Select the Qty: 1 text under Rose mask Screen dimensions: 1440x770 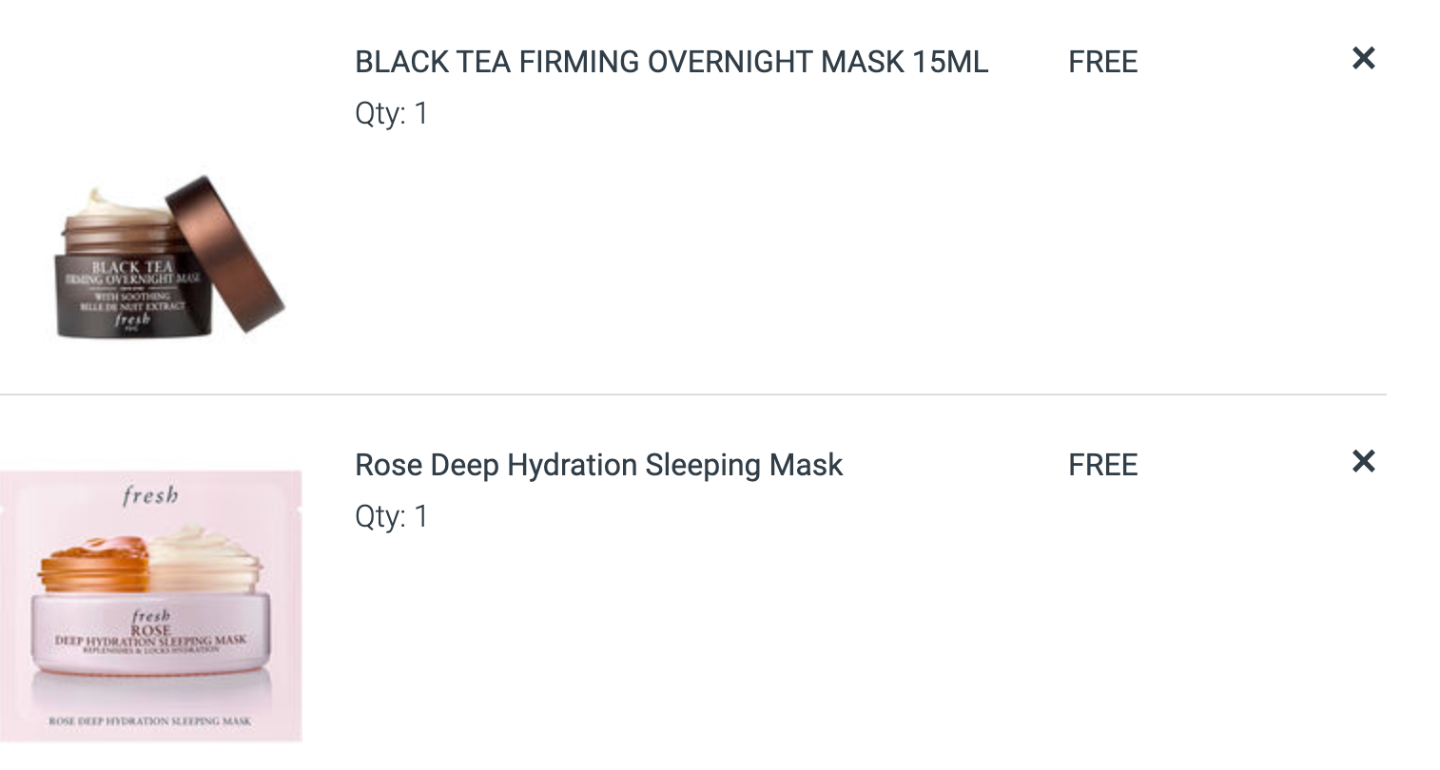(x=392, y=517)
